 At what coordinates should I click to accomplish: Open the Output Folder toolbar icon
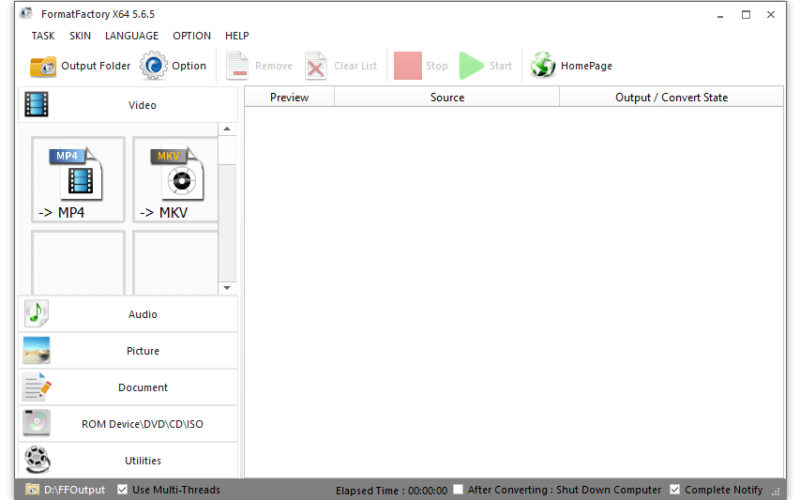[43, 66]
